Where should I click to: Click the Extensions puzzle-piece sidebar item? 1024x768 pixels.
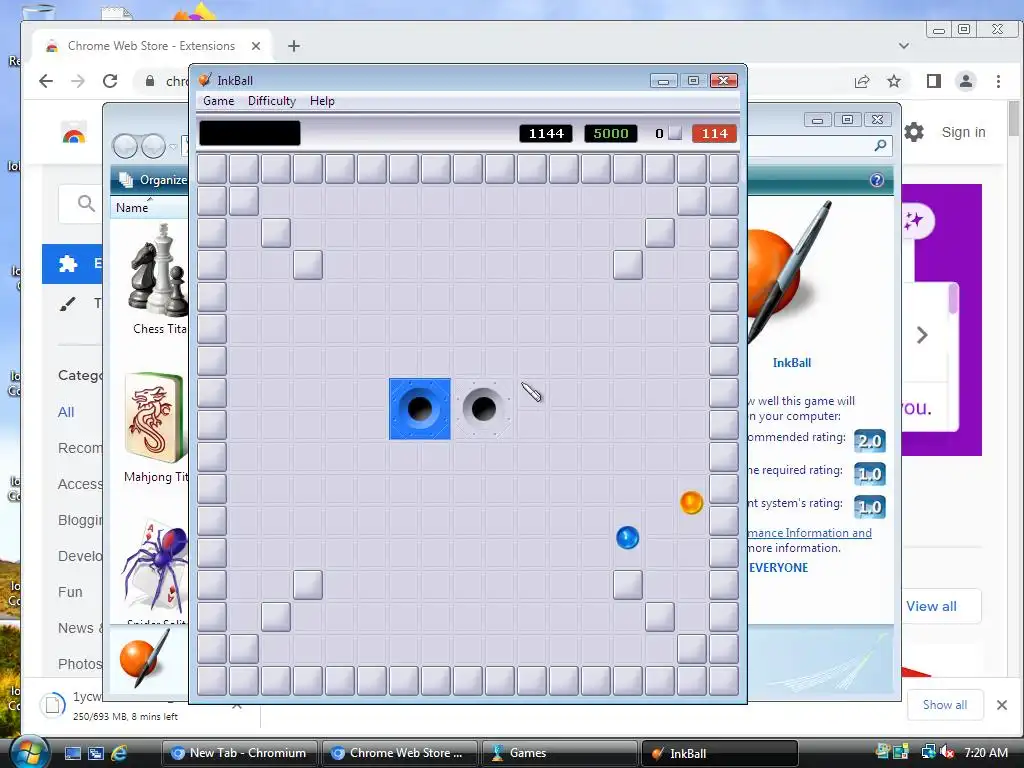click(68, 263)
